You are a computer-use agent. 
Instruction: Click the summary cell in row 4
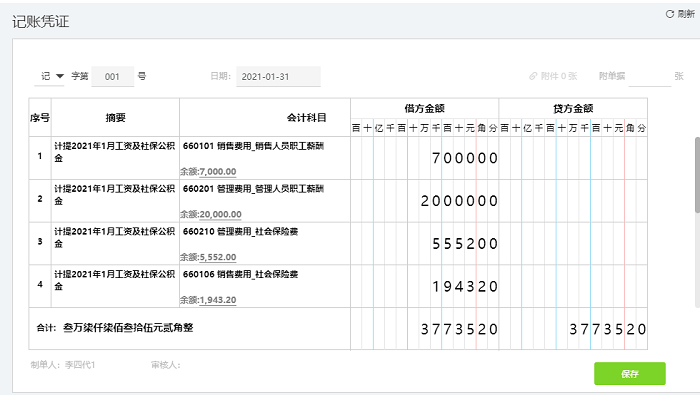115,286
